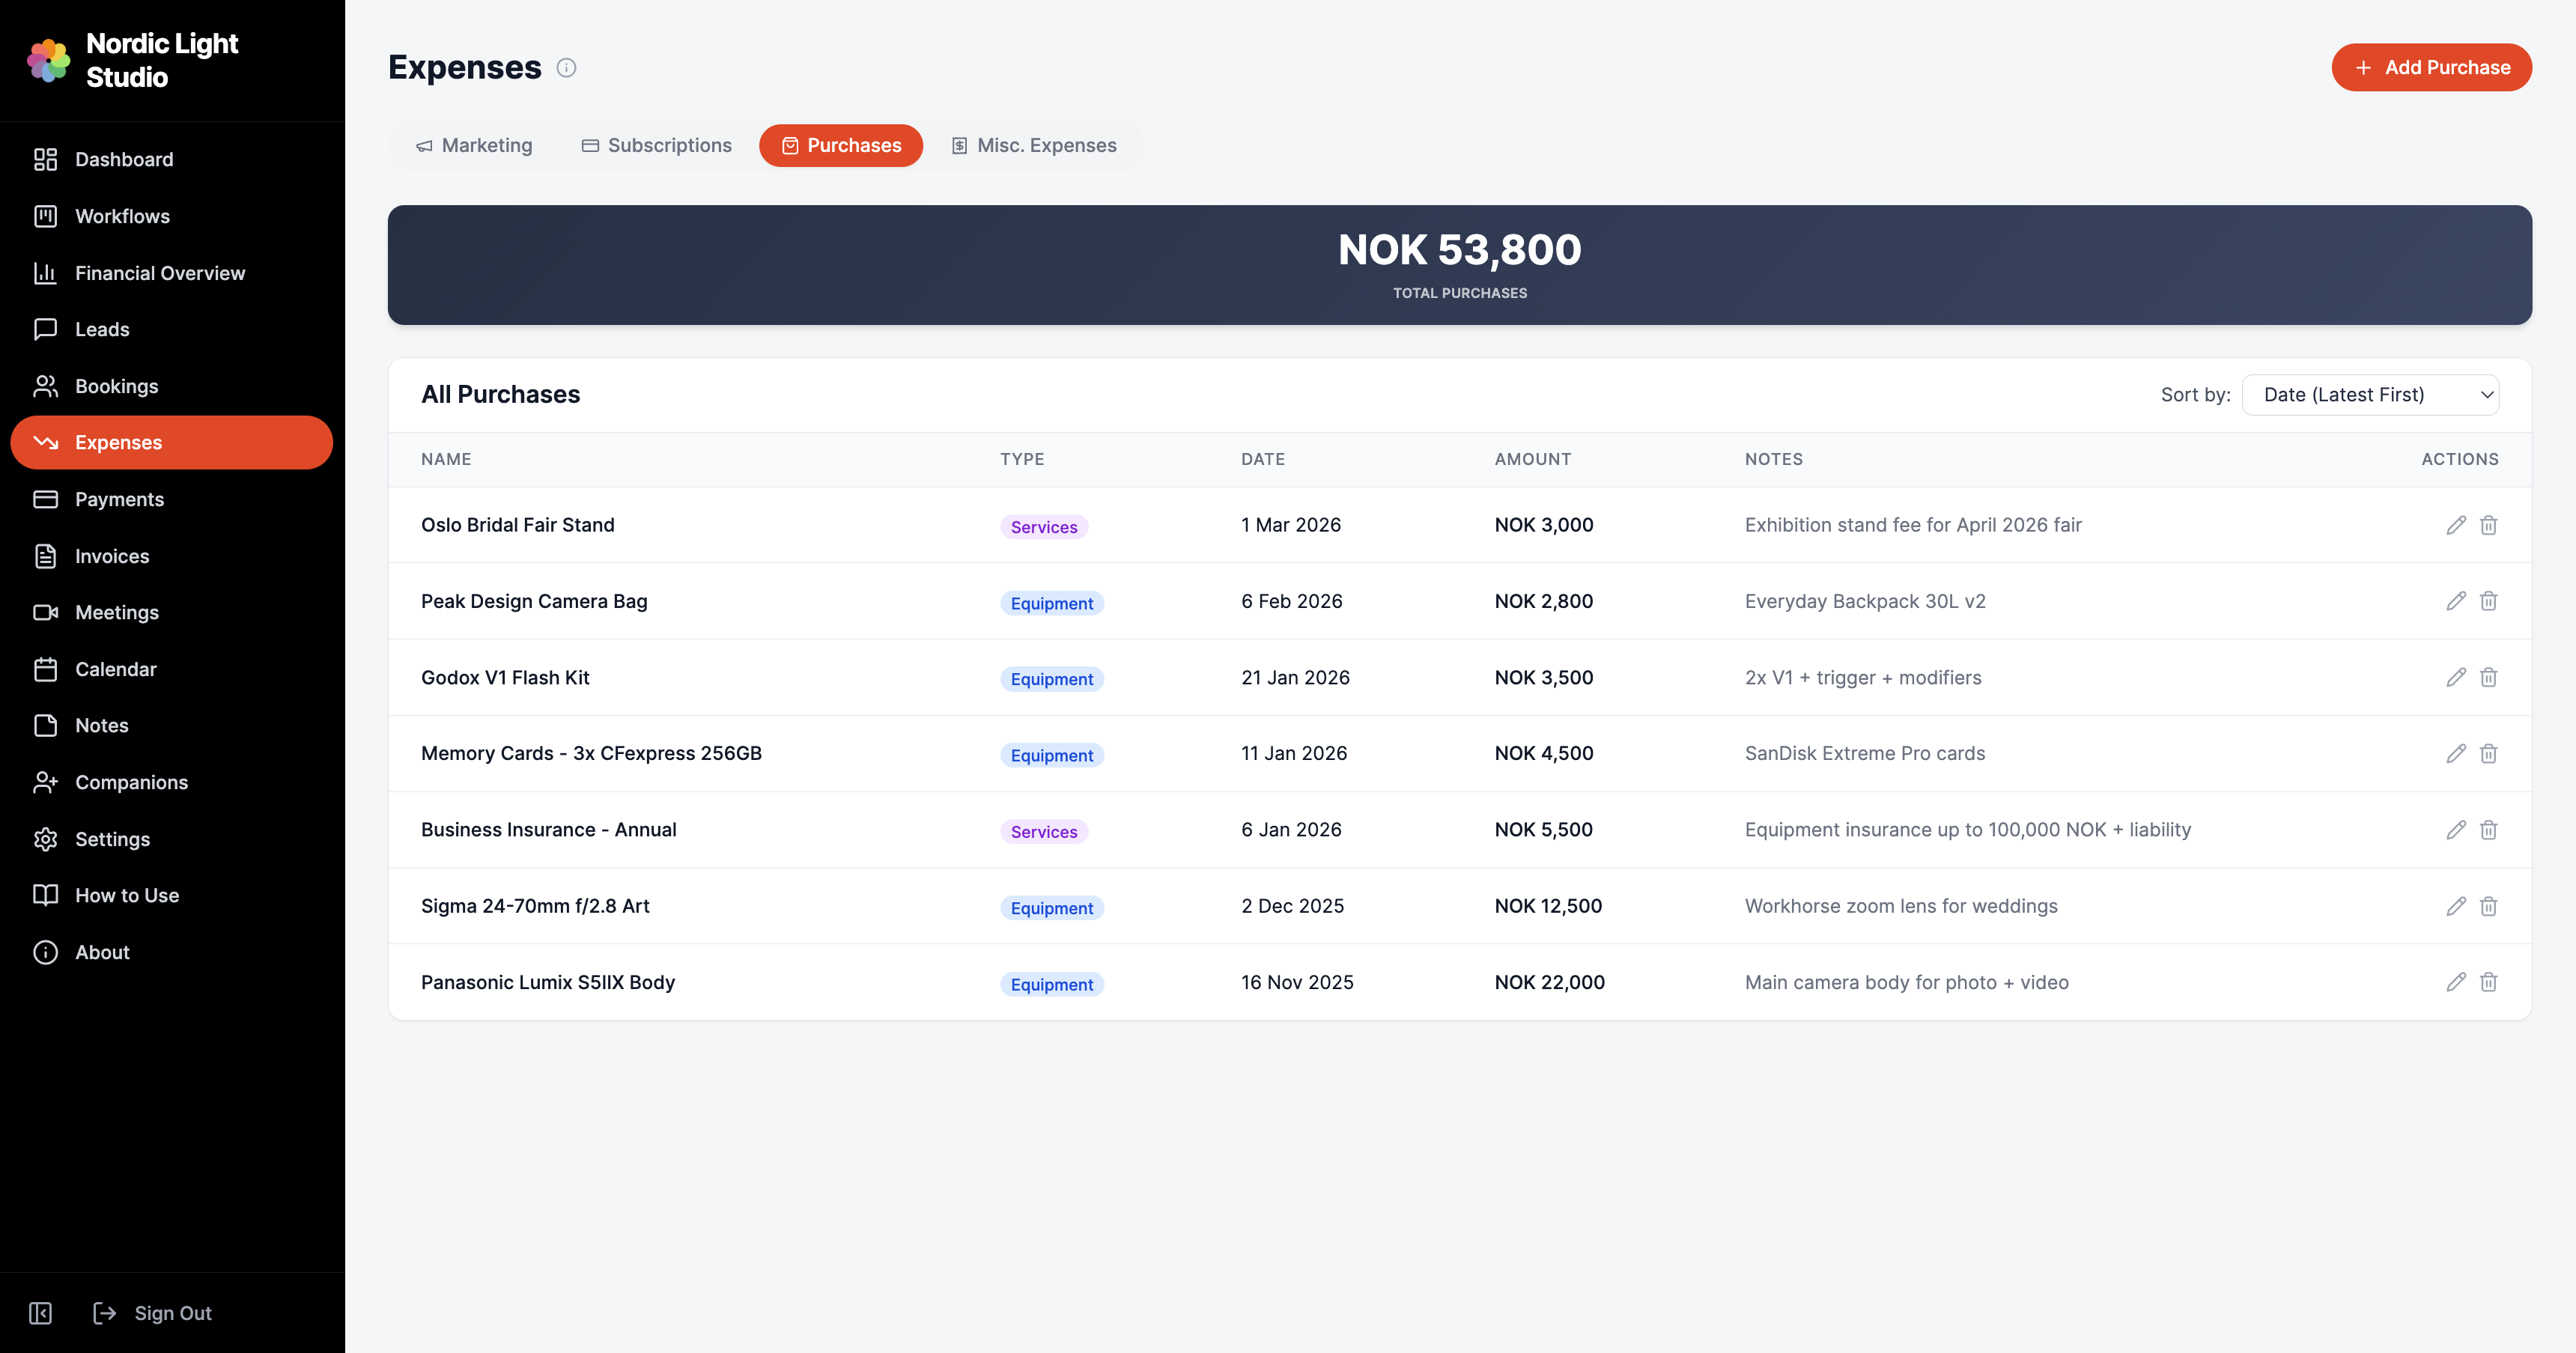Click trash icon for Sigma 24-70mm f/2.8 Art
Screen dimensions: 2576x1353
[2488, 906]
